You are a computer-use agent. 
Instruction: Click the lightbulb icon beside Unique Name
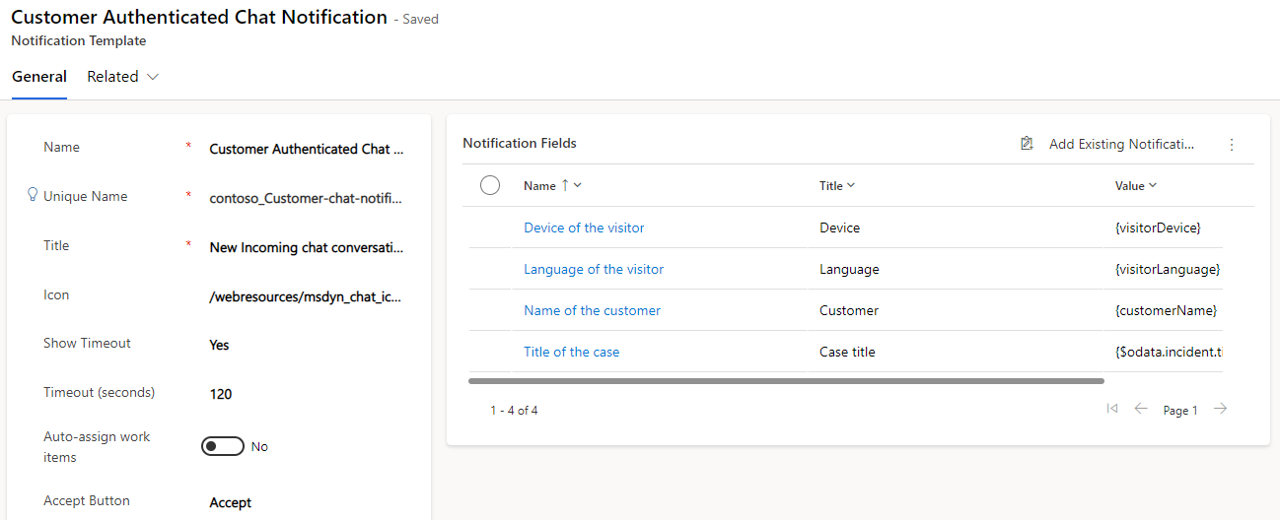[33, 196]
